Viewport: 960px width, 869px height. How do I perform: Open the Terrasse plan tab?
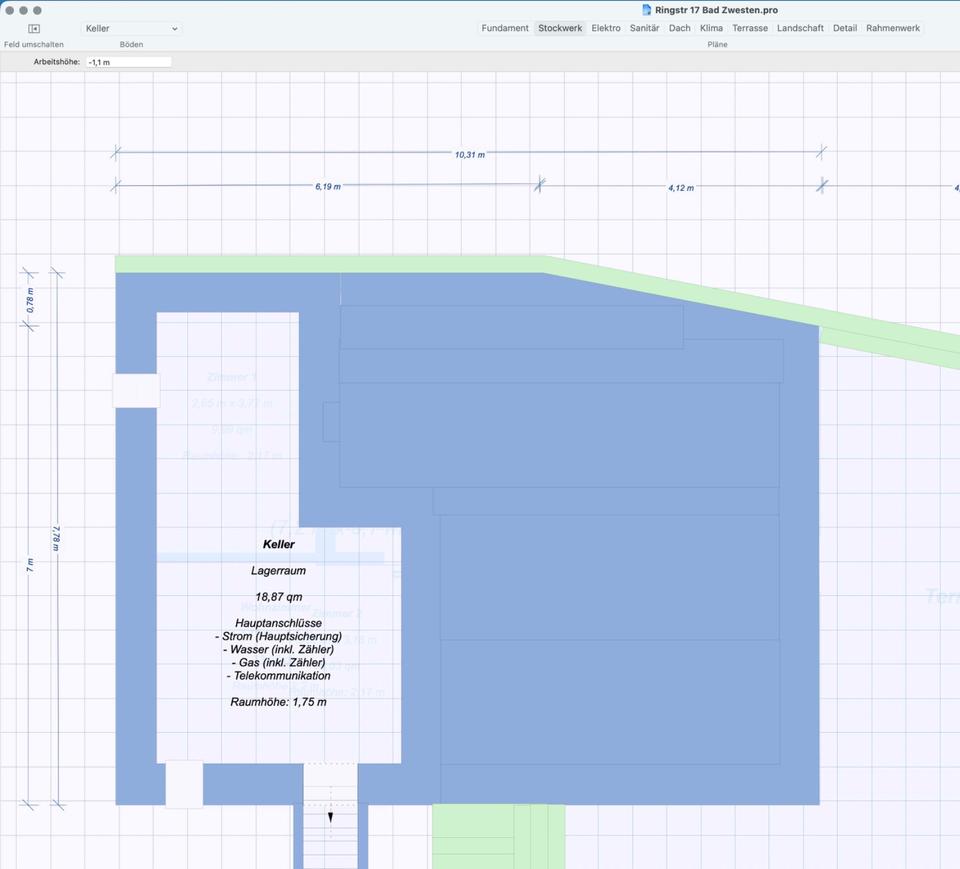[x=750, y=28]
